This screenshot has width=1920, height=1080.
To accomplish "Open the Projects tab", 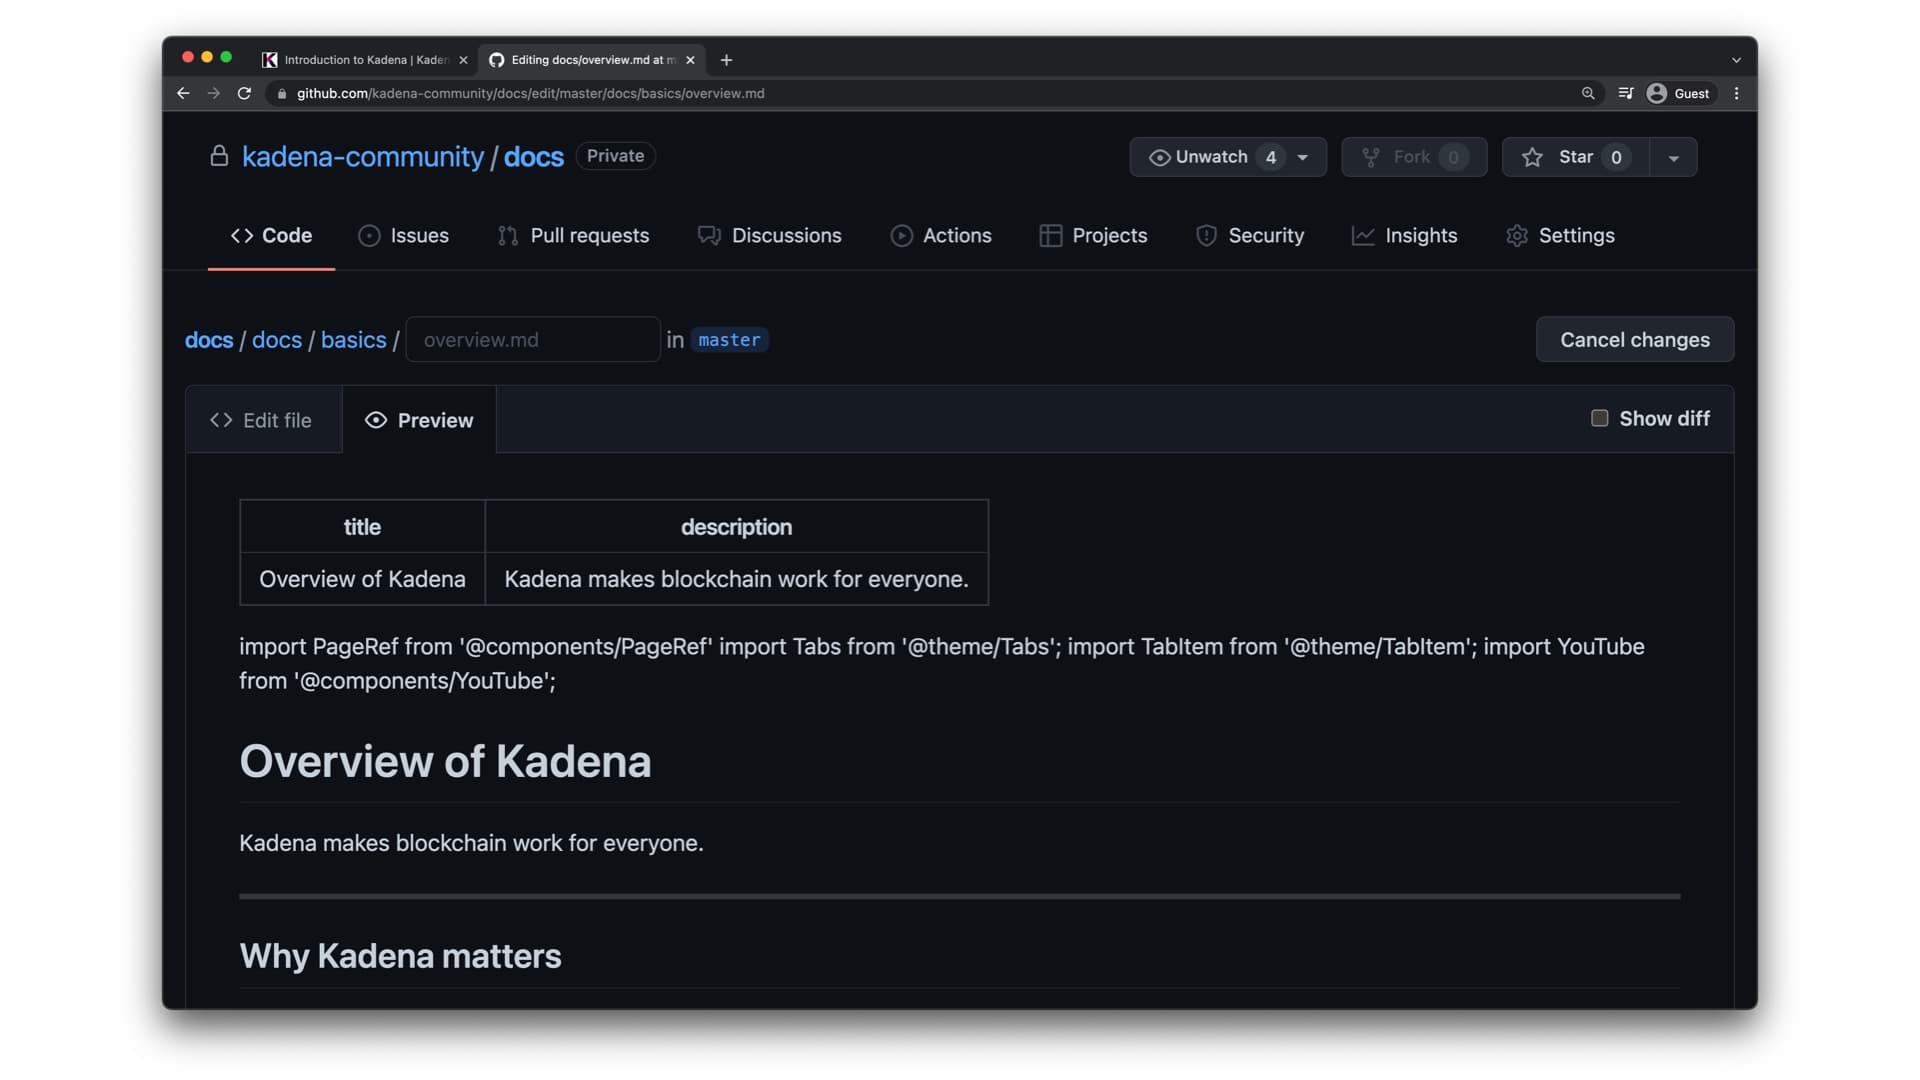I will click(1093, 235).
